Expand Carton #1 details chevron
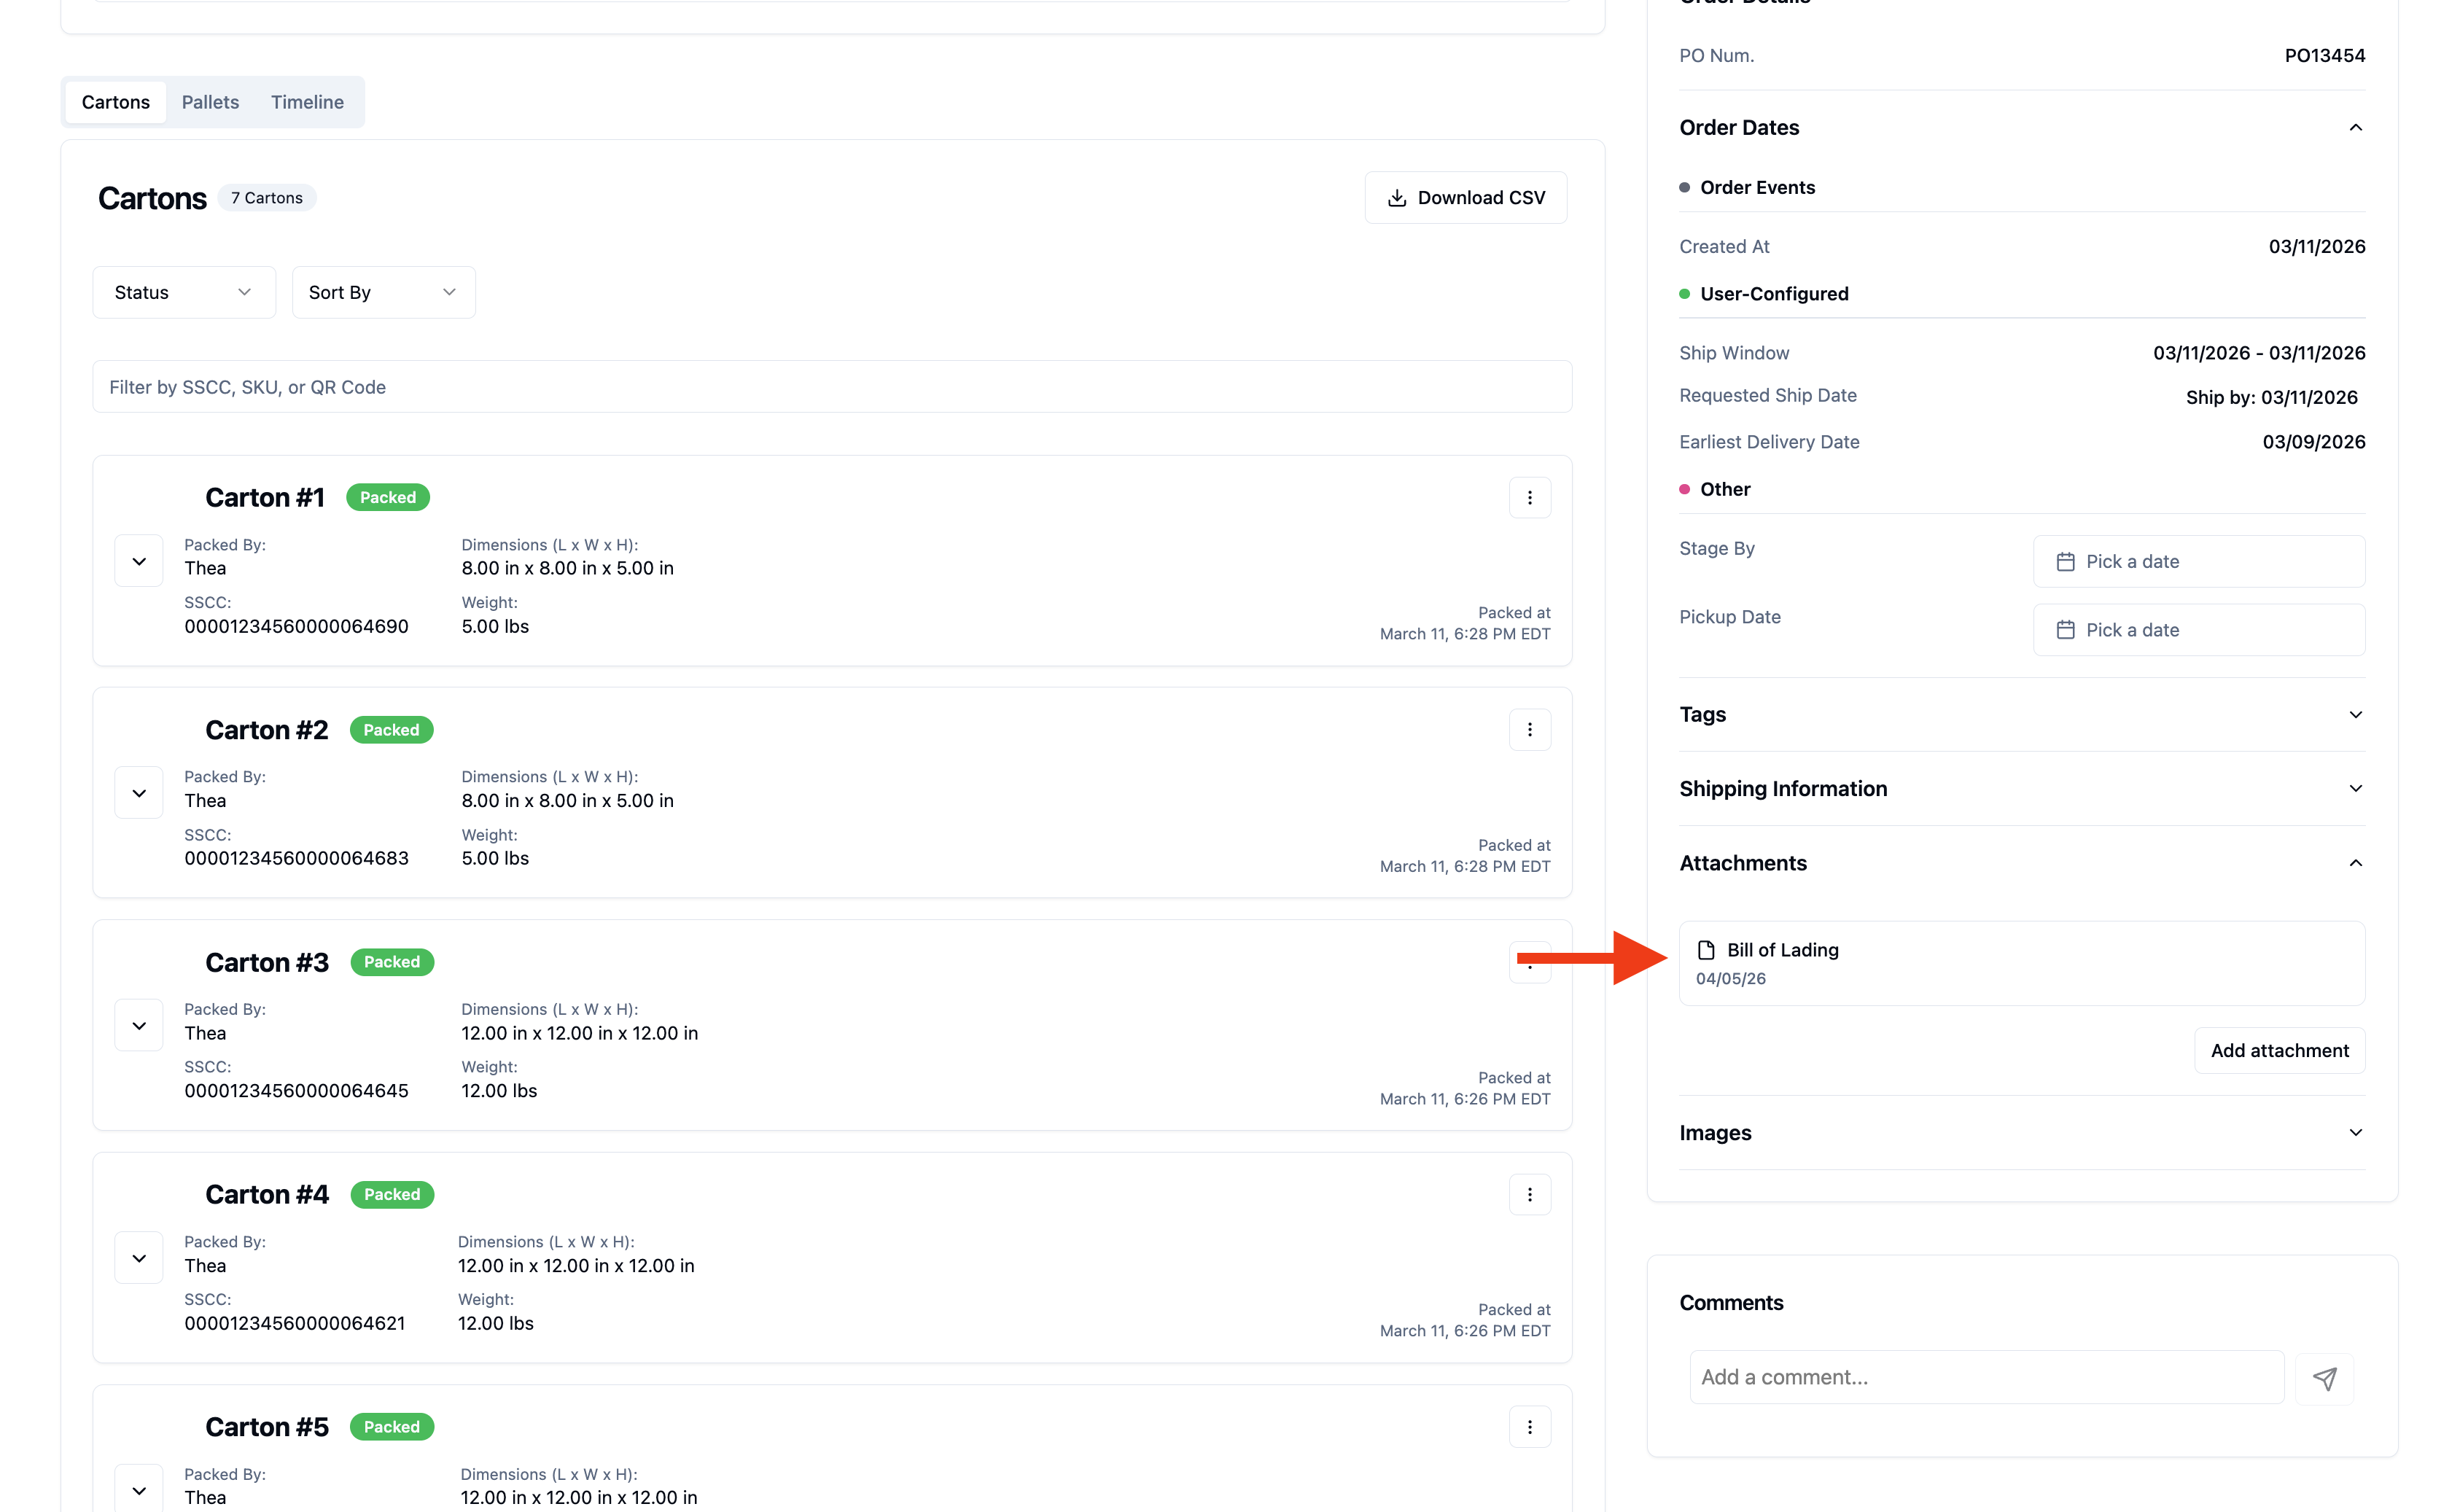The height and width of the screenshot is (1512, 2460). click(x=139, y=561)
